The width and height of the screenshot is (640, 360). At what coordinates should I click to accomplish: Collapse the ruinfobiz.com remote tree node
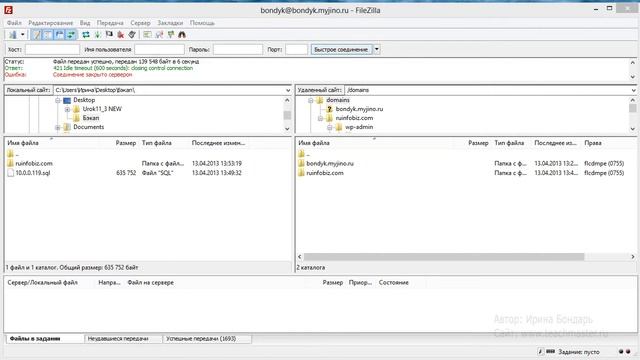pos(320,118)
